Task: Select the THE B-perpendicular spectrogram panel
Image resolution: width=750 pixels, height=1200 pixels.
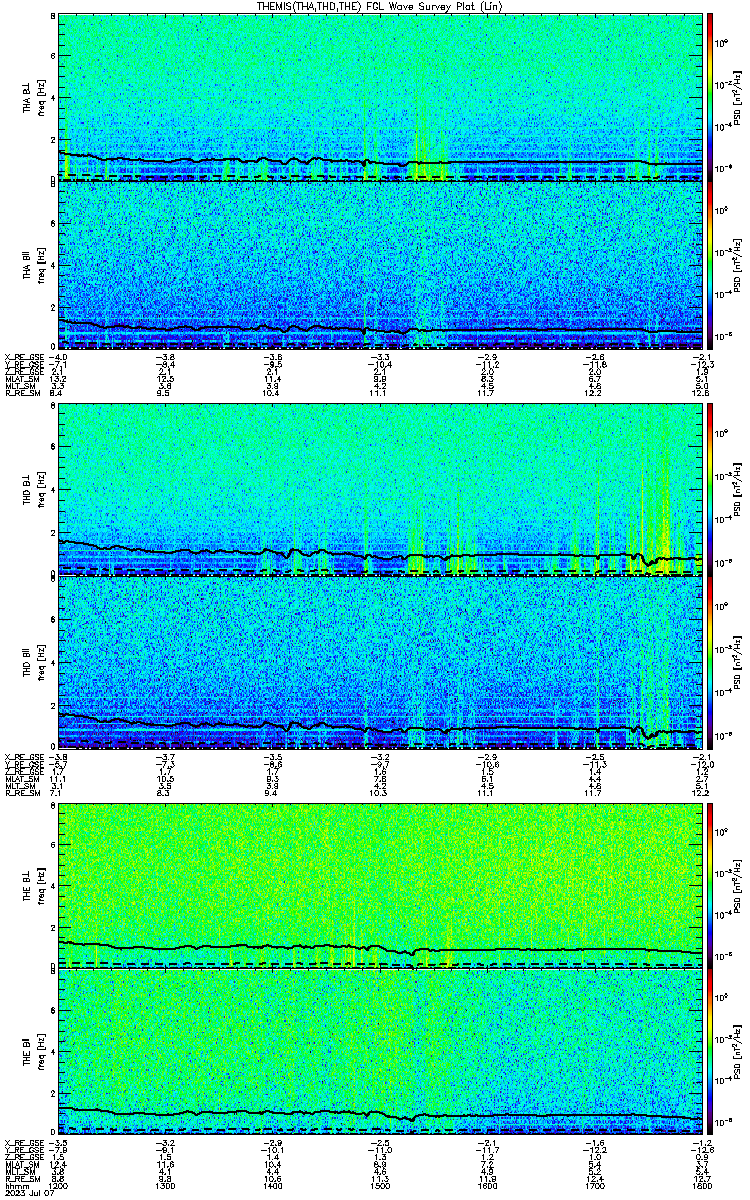Action: coord(380,884)
